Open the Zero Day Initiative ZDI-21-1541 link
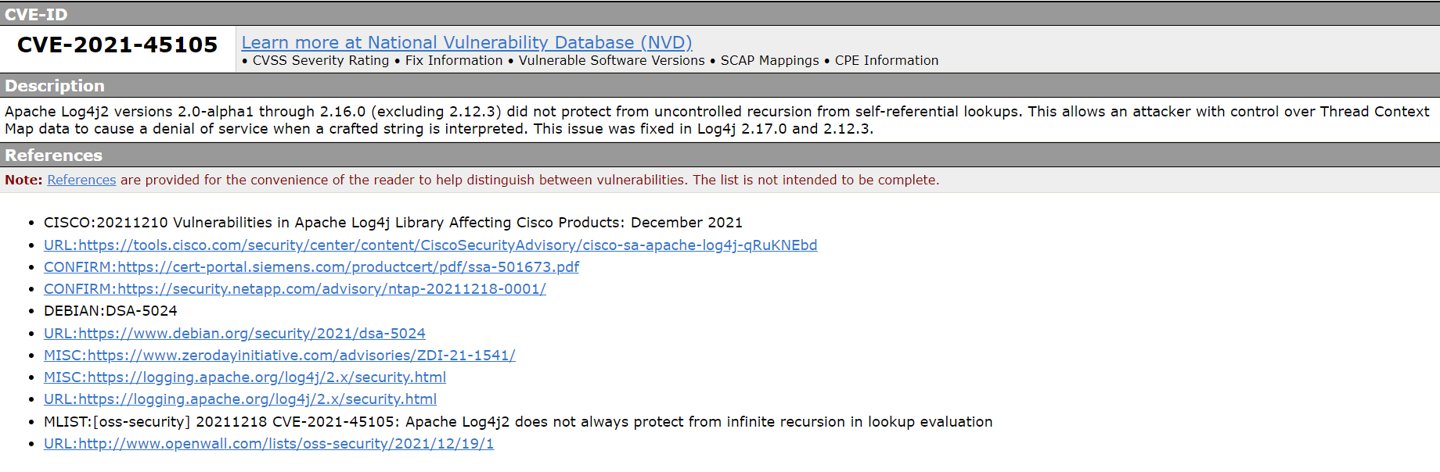The image size is (1440, 472). 280,355
